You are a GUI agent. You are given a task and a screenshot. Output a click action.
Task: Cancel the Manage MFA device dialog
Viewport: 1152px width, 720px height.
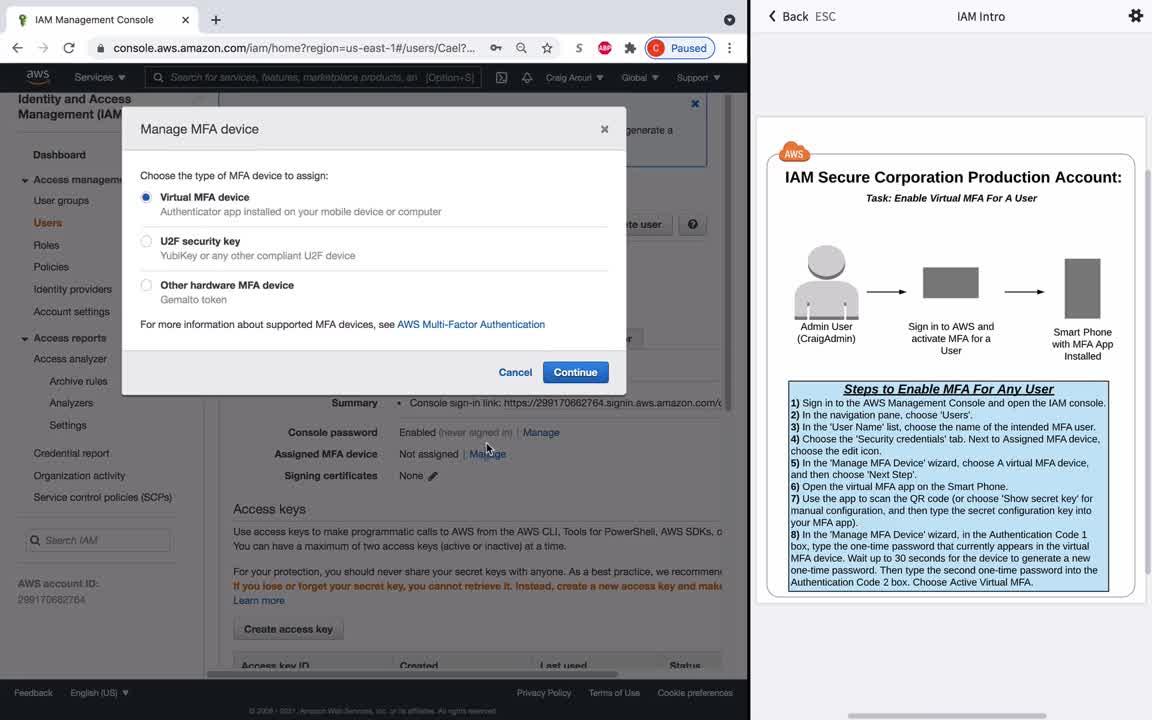point(515,372)
